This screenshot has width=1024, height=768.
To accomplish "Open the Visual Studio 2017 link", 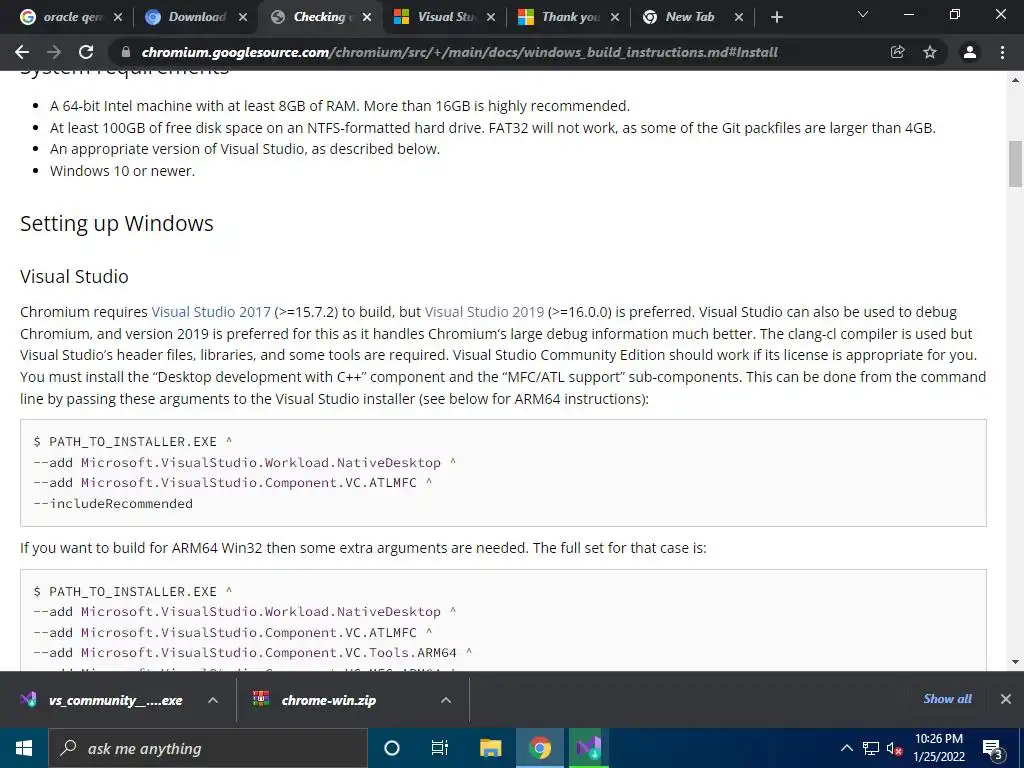I will click(x=211, y=312).
